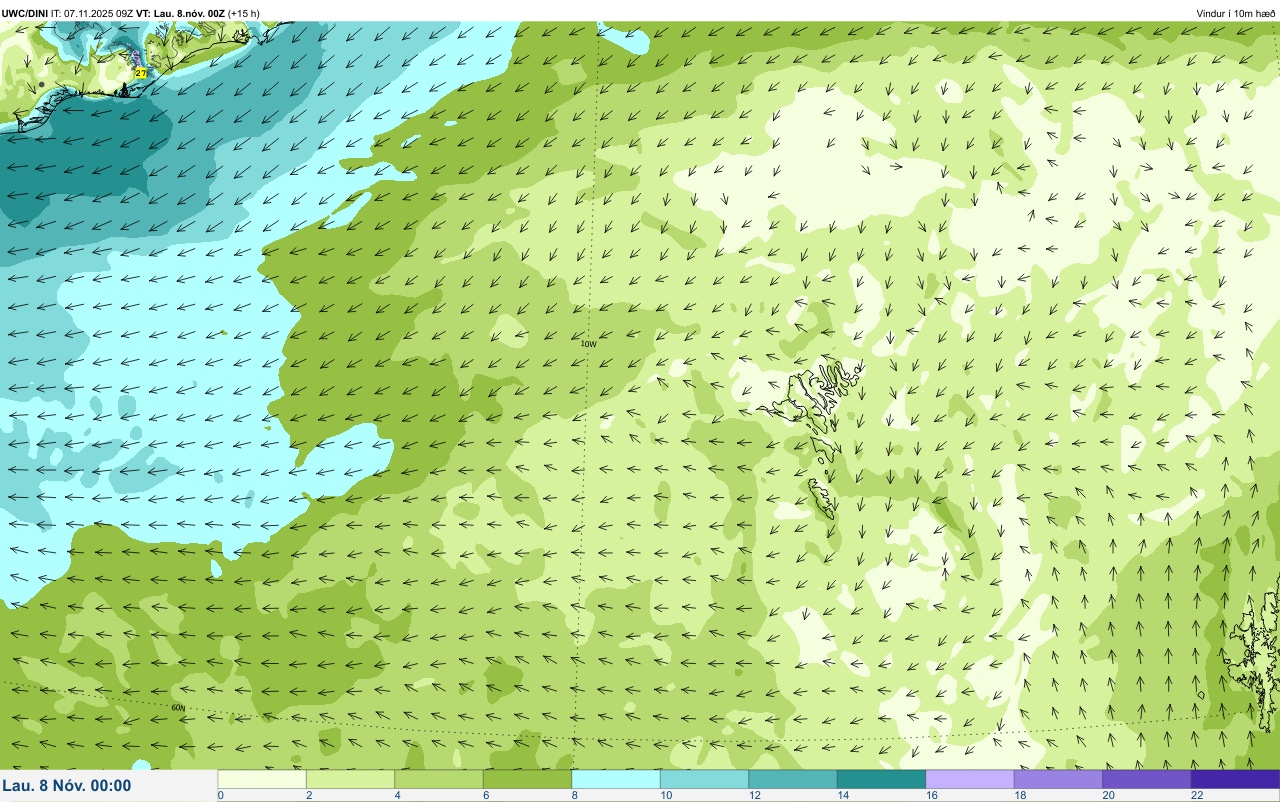Click the 12–14 teal legend swatch
Screen dimensions: 1280x802
point(793,779)
